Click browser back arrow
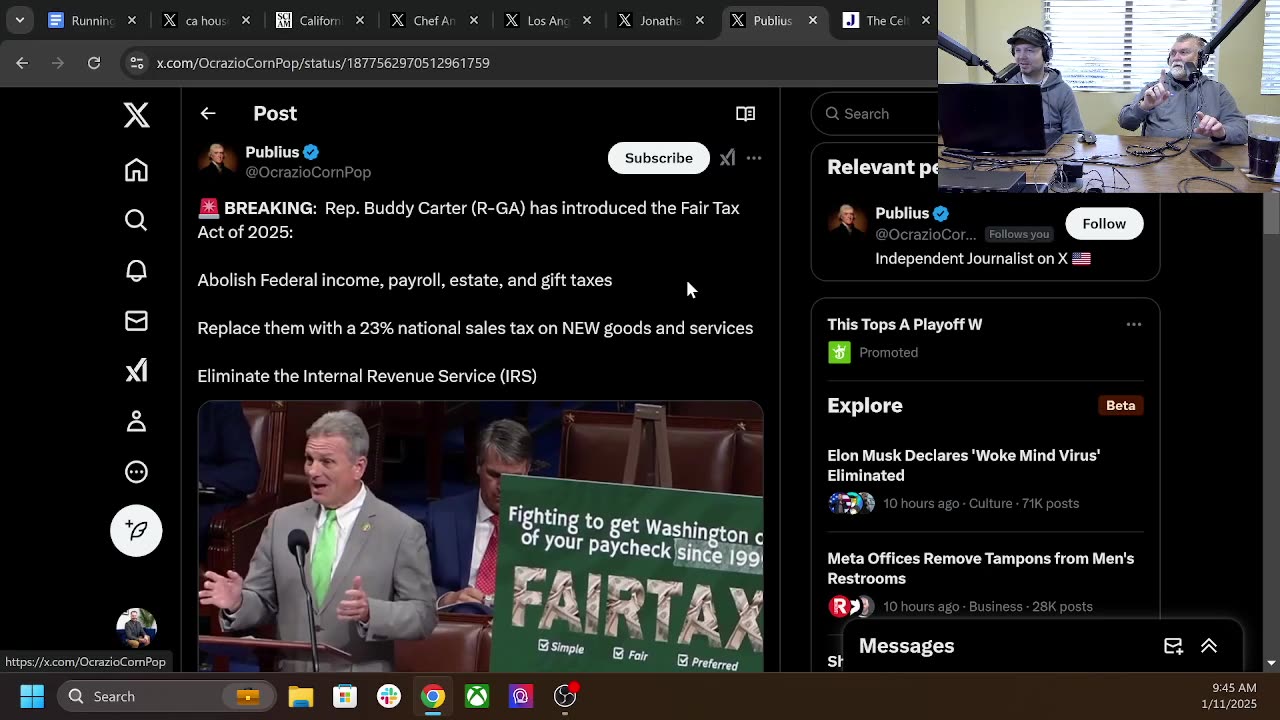Screen dimensions: 1280x720 tap(22, 63)
